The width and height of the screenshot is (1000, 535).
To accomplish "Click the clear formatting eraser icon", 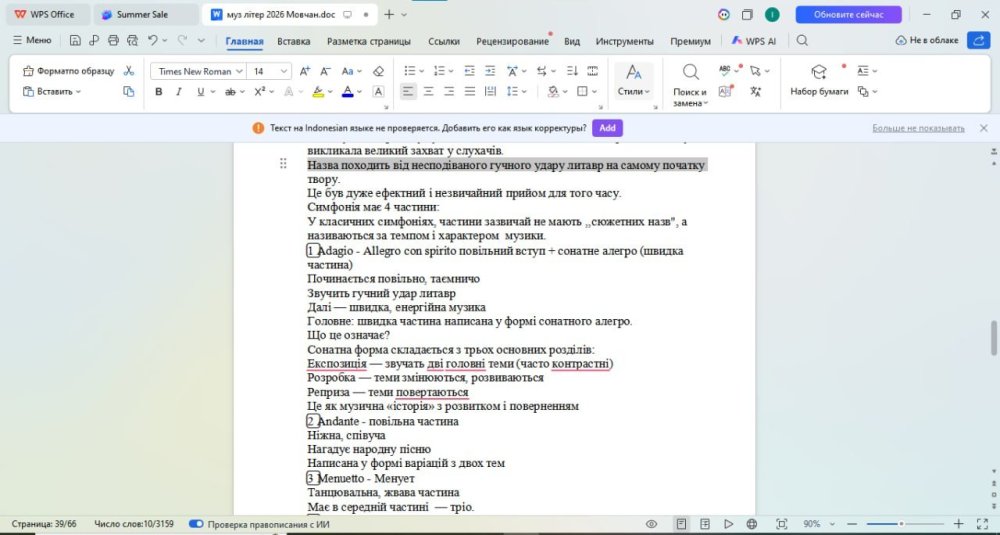I will point(378,71).
